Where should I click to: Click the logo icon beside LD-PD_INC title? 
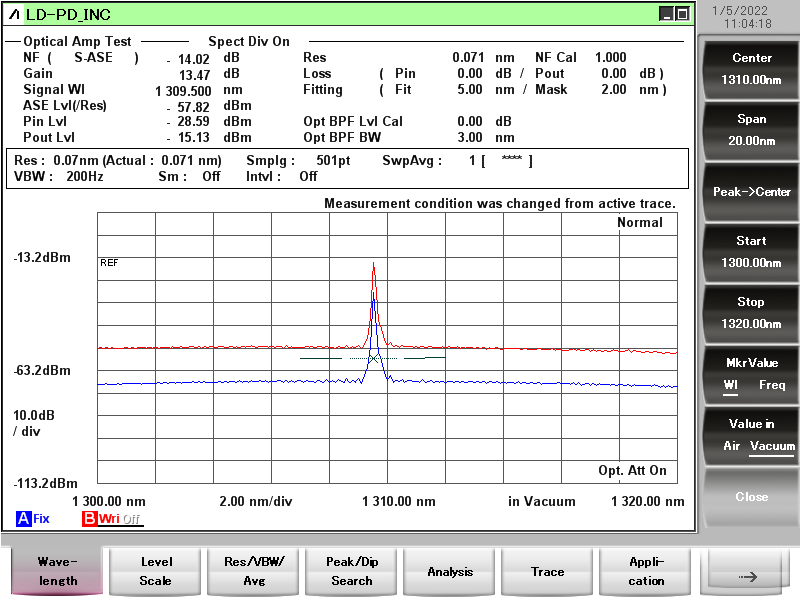coord(14,14)
